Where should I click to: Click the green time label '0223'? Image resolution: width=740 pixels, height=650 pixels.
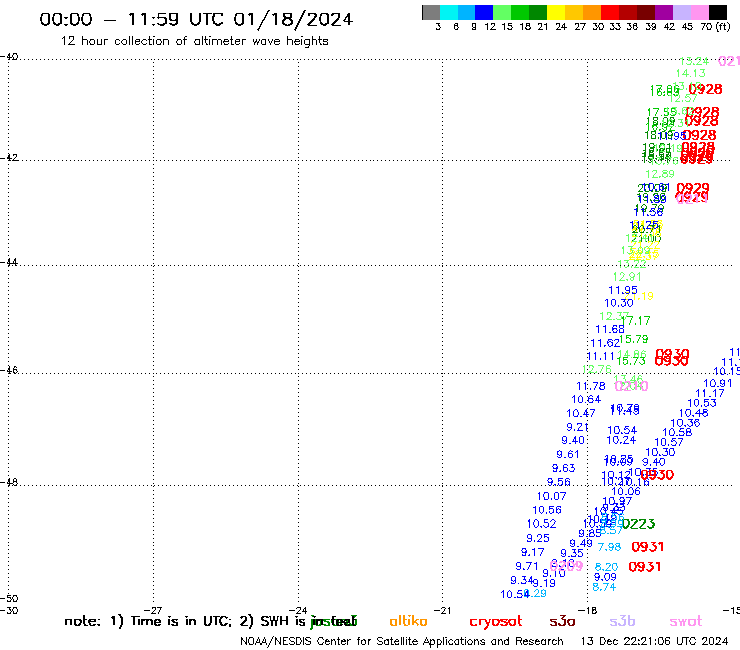point(638,524)
